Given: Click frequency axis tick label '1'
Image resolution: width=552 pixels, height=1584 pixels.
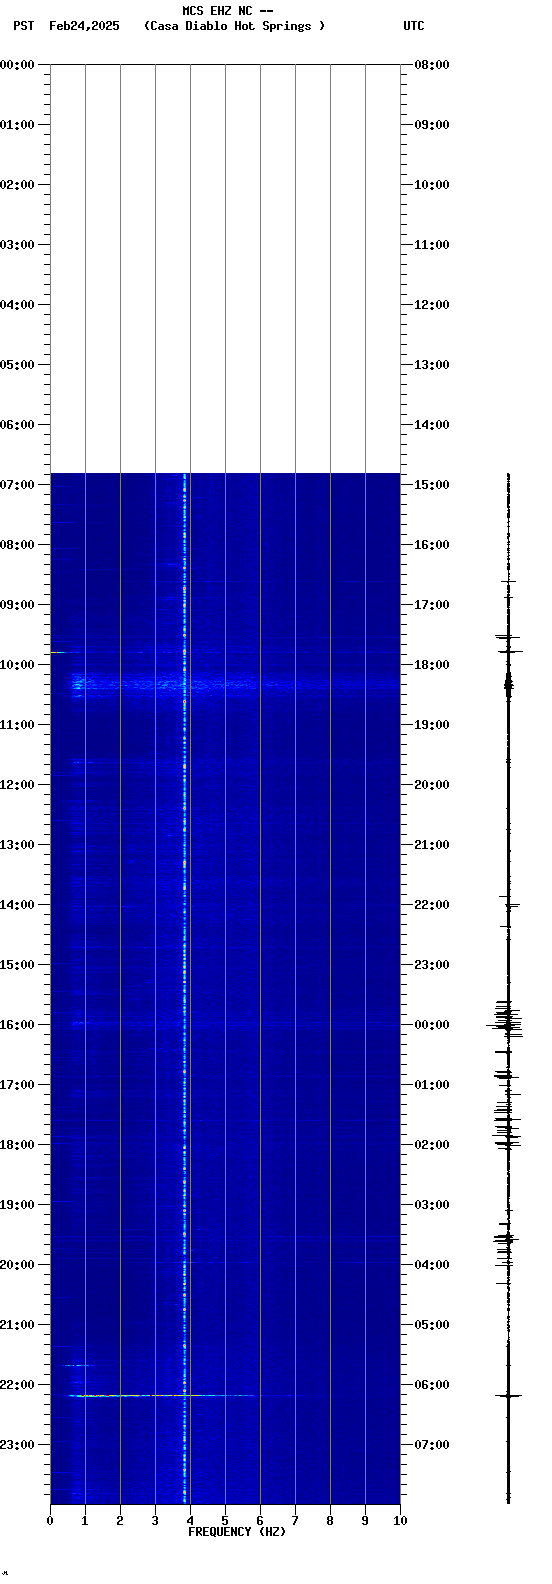Looking at the screenshot, I should 85,1521.
